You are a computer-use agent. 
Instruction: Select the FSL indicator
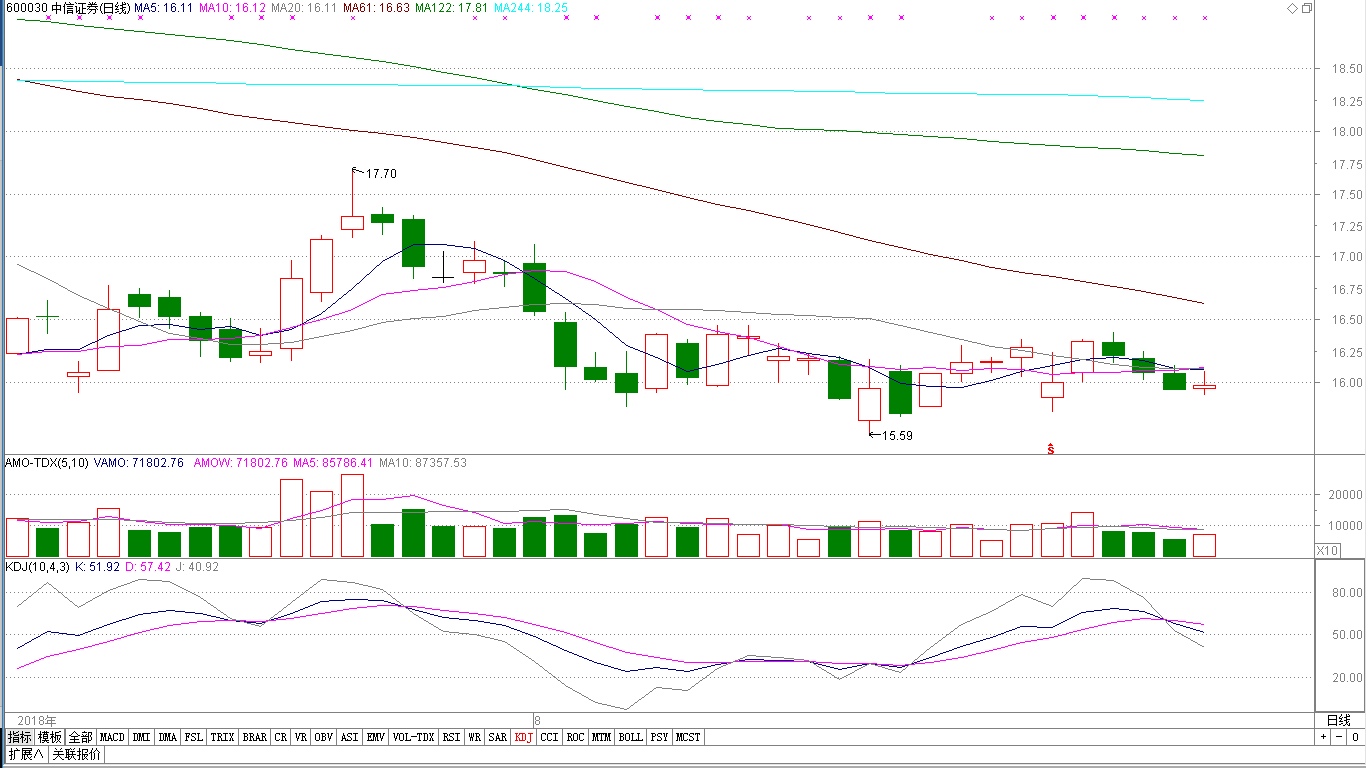pos(193,737)
